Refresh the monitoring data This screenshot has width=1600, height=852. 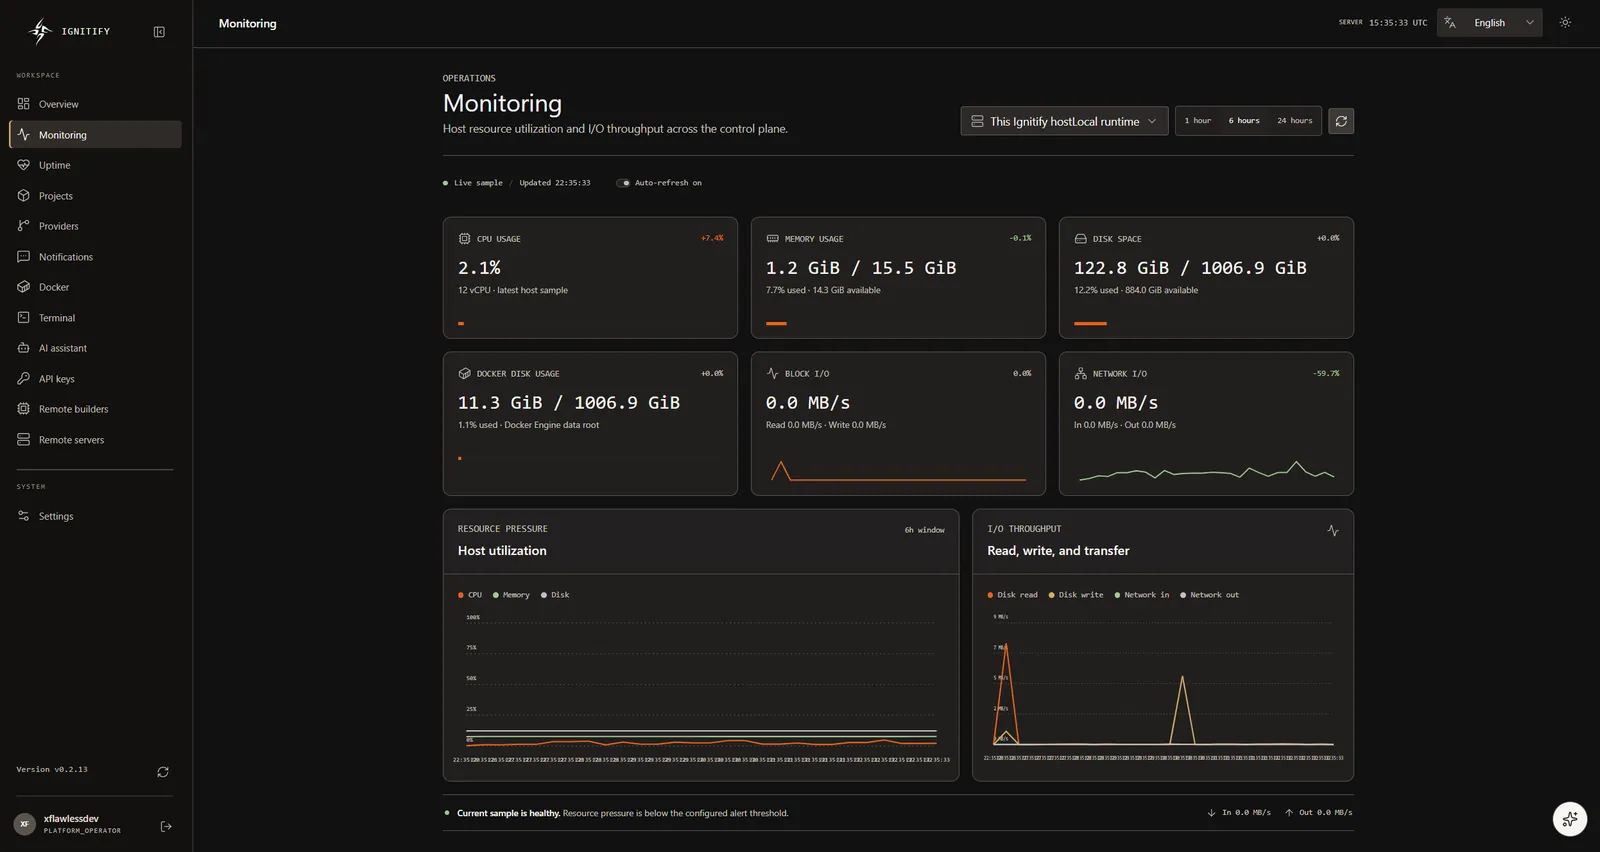(x=1341, y=121)
